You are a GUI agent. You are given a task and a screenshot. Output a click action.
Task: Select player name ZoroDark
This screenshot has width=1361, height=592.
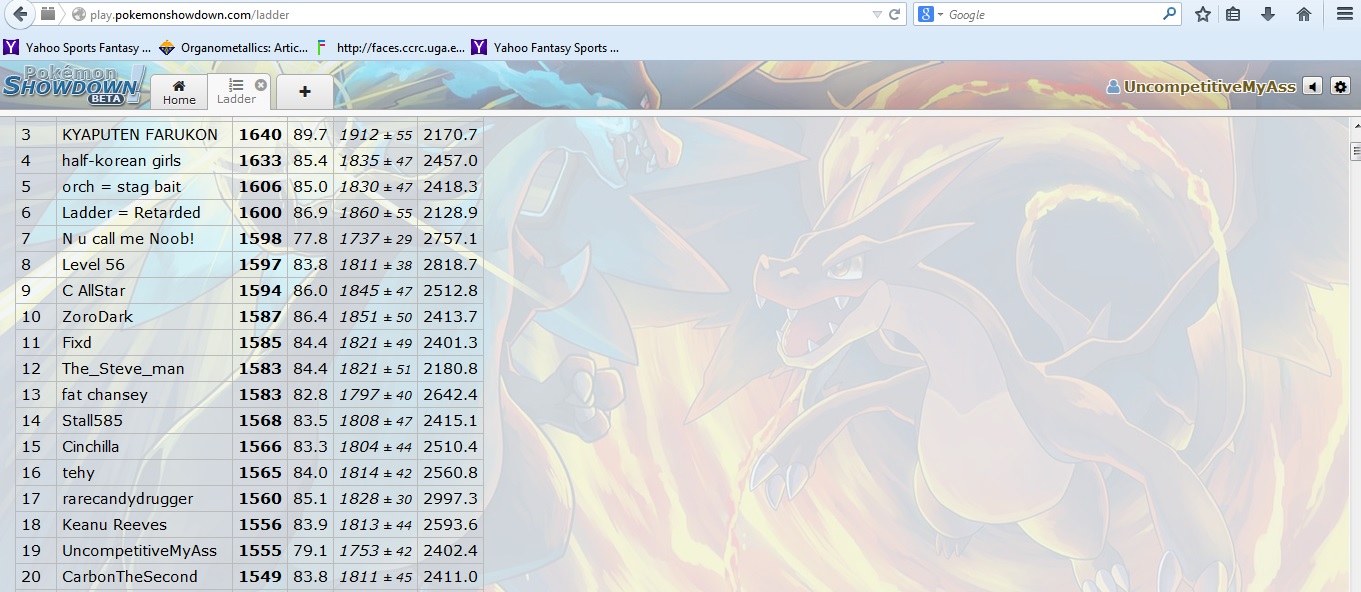pos(97,316)
